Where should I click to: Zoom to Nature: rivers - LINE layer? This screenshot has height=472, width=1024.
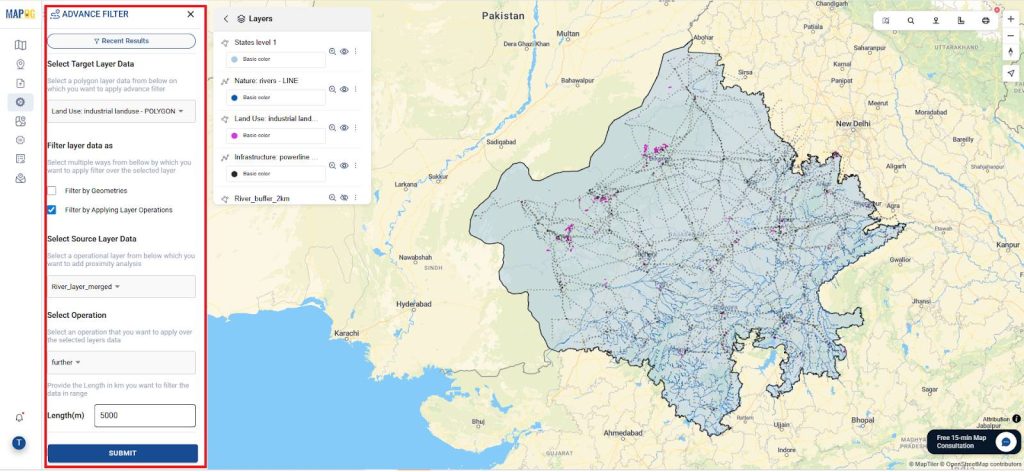coord(332,89)
